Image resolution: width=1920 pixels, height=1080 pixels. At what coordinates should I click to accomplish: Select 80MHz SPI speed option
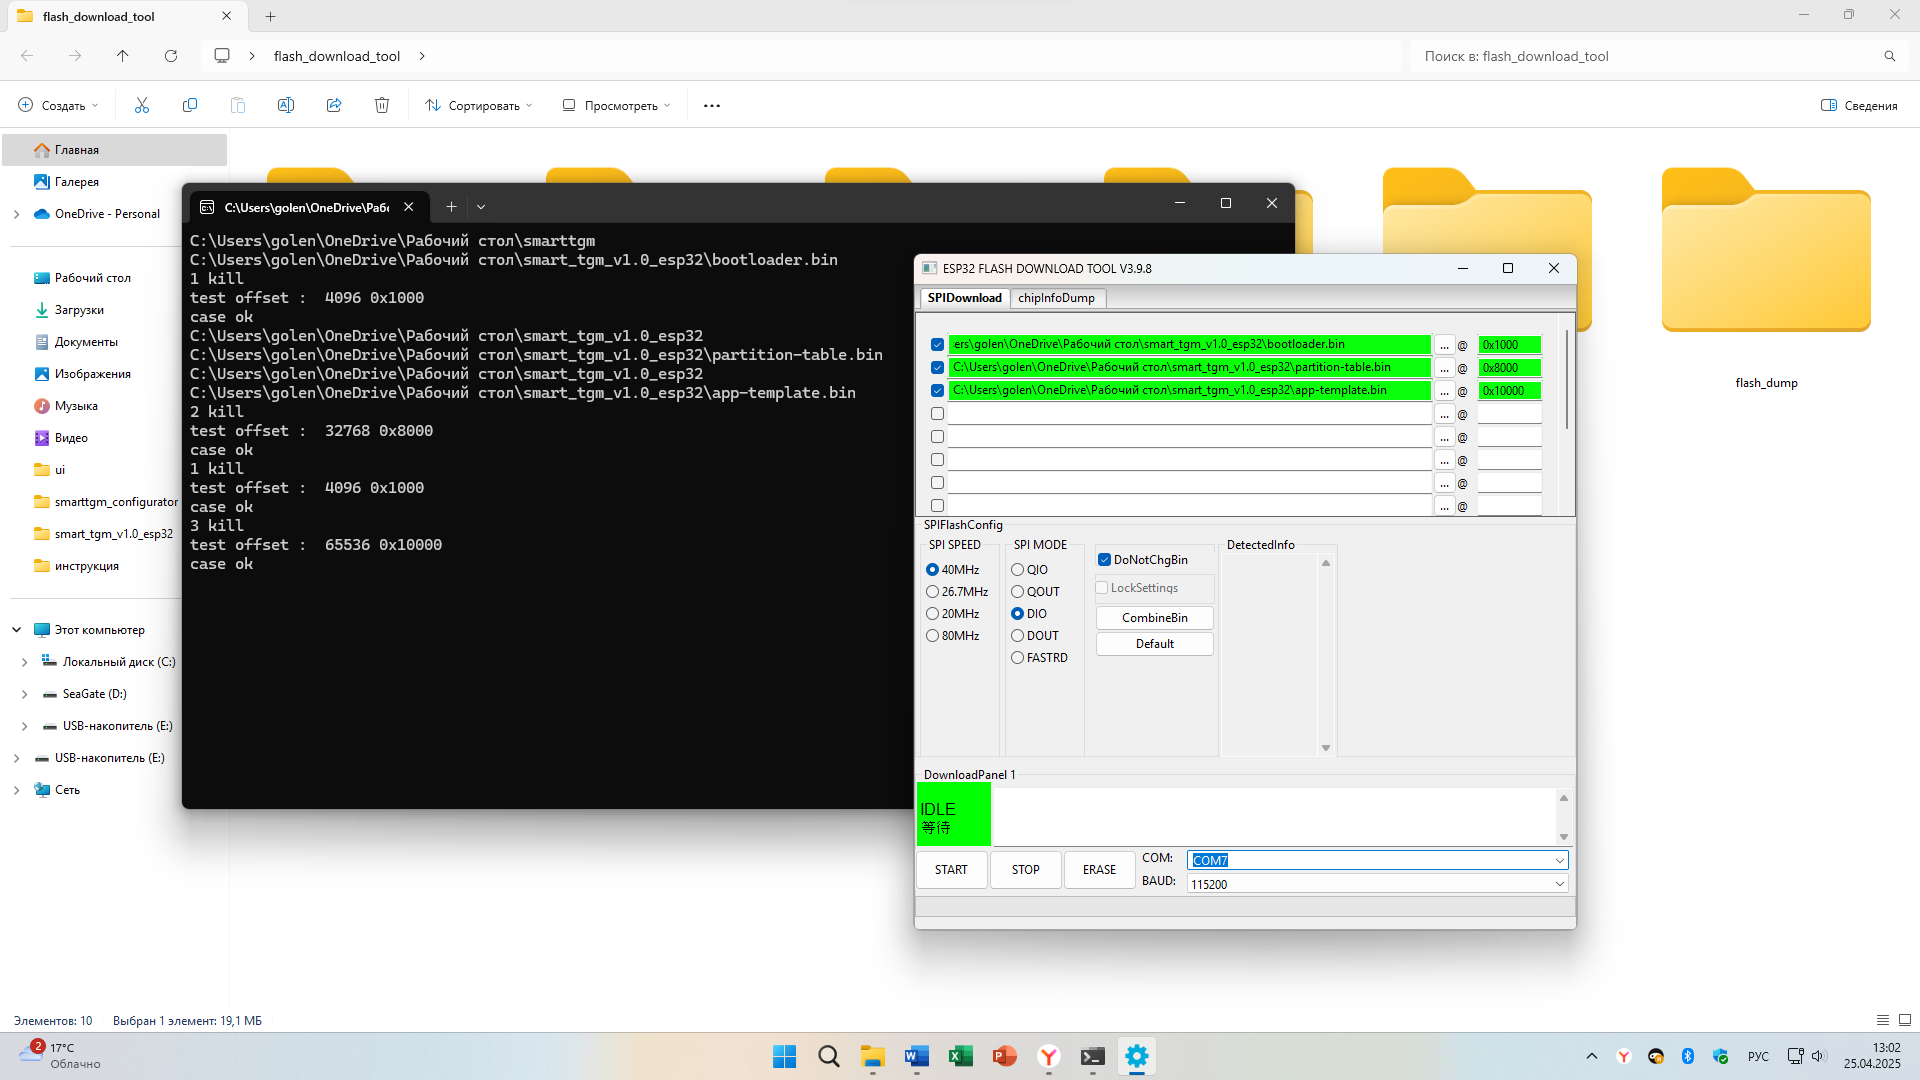point(933,636)
